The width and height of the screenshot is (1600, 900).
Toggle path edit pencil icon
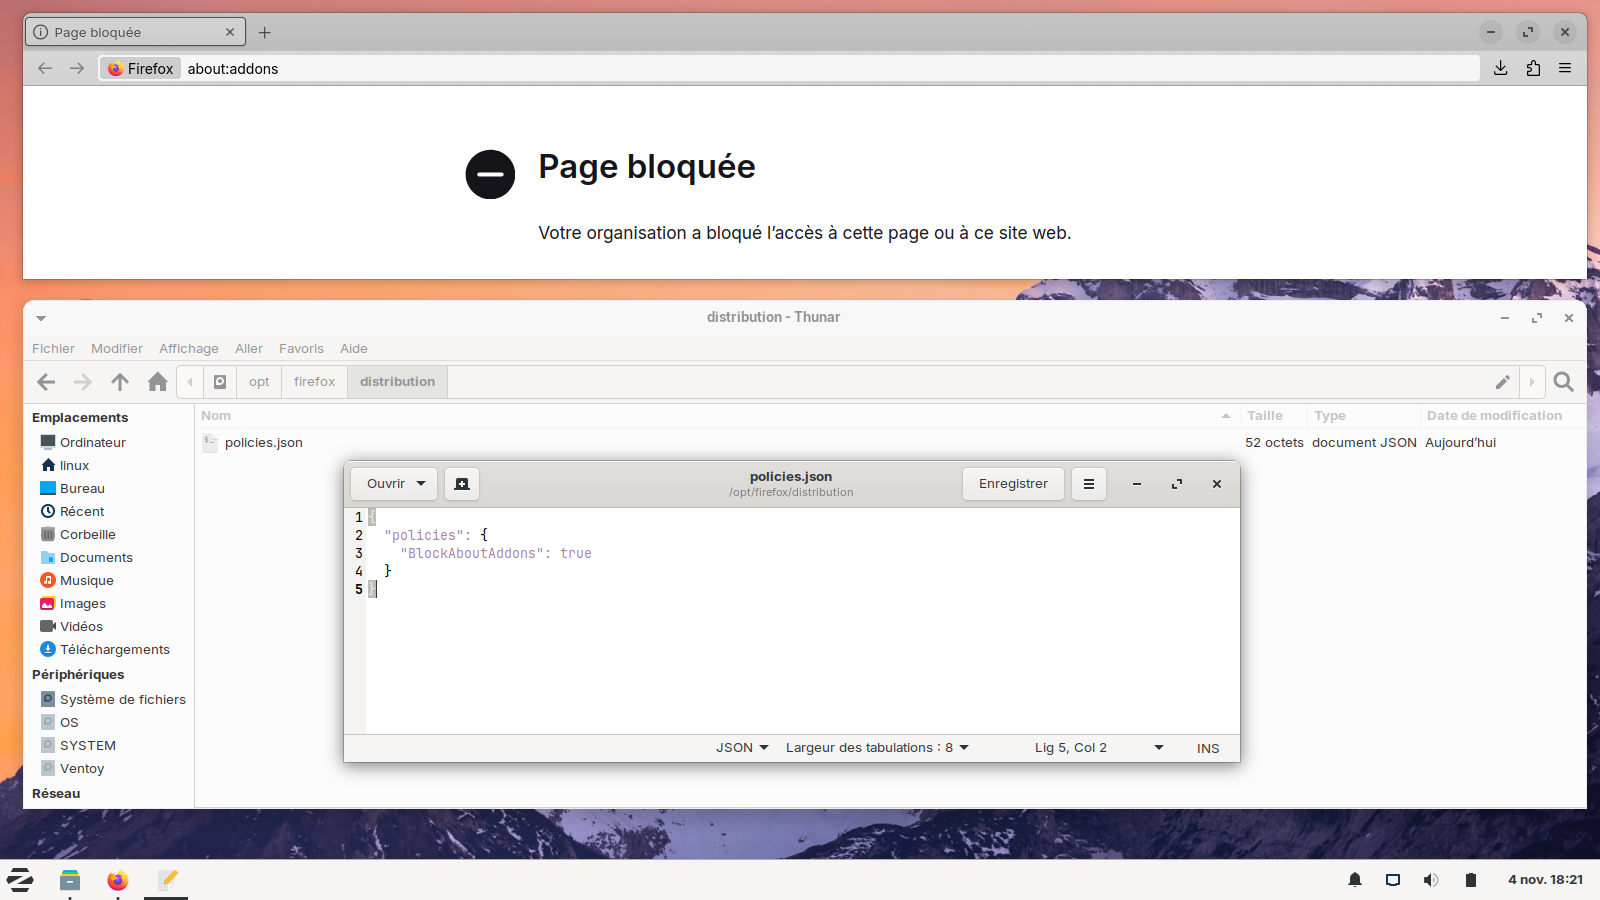pyautogui.click(x=1502, y=382)
